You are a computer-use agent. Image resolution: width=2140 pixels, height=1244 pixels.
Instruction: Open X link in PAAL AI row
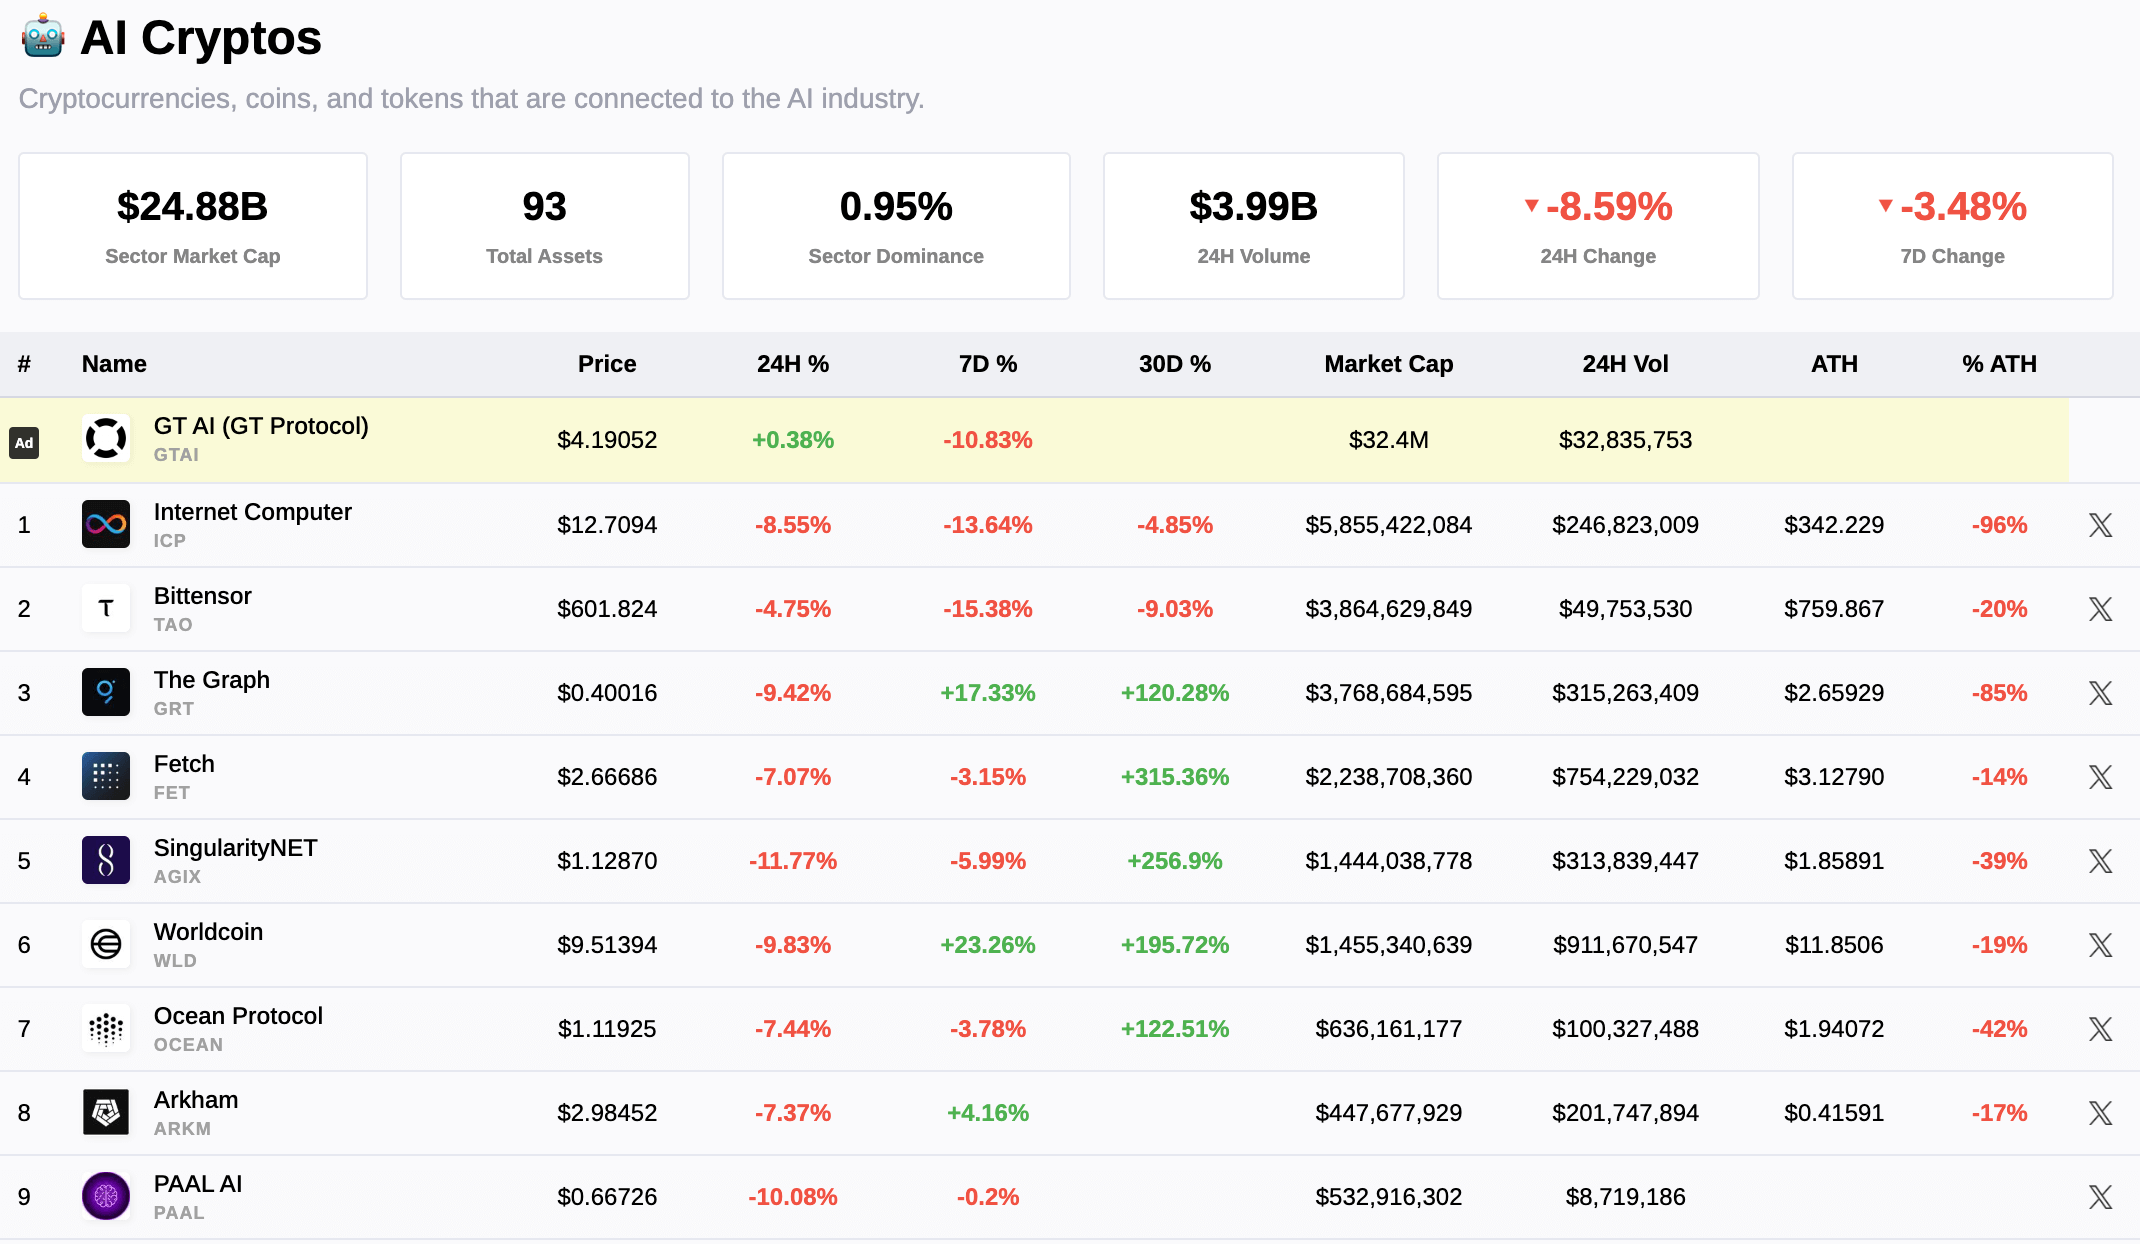(2100, 1197)
